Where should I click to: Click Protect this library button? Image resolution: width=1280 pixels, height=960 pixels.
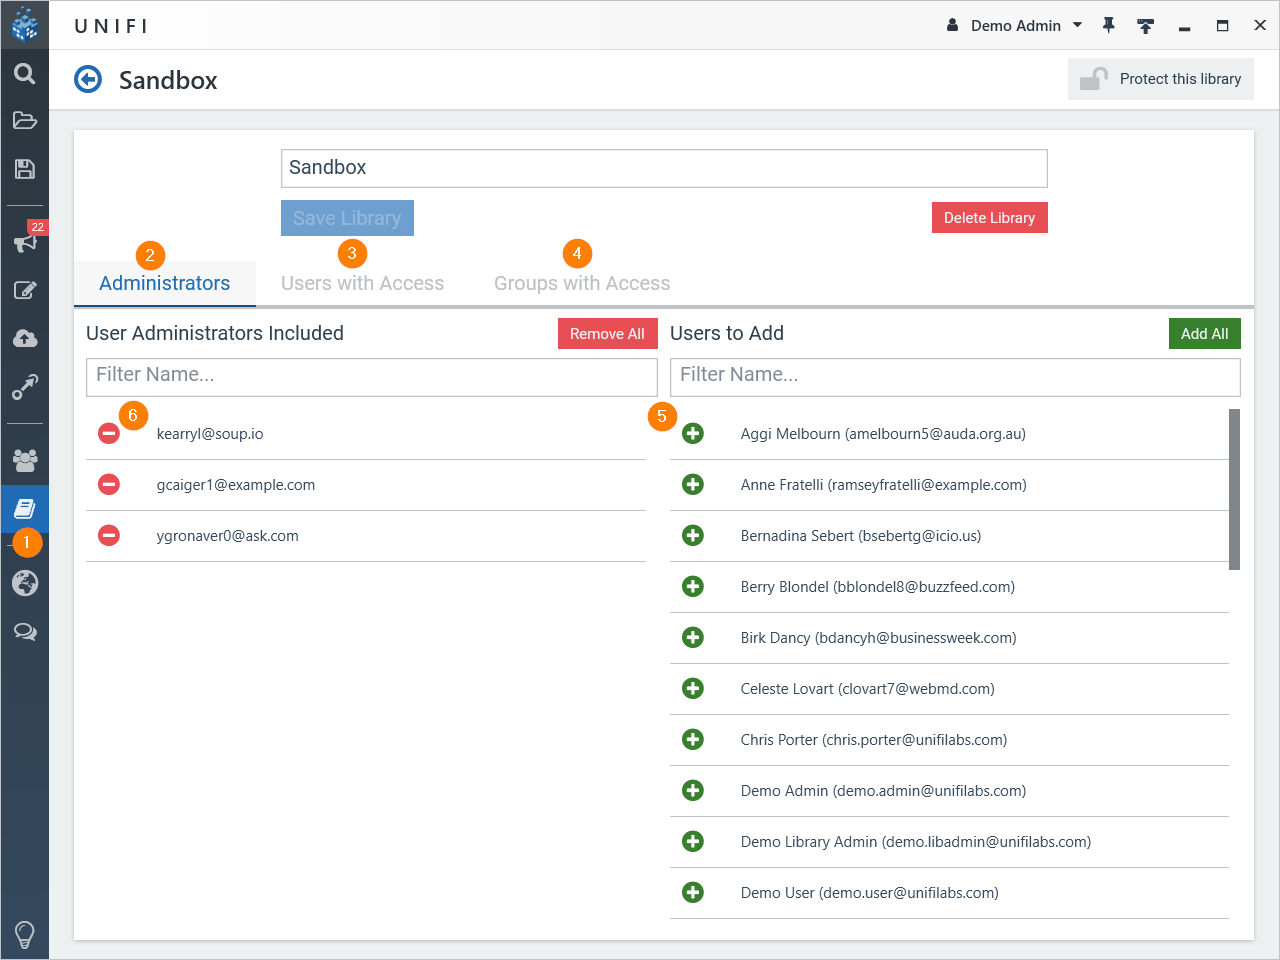click(x=1160, y=79)
